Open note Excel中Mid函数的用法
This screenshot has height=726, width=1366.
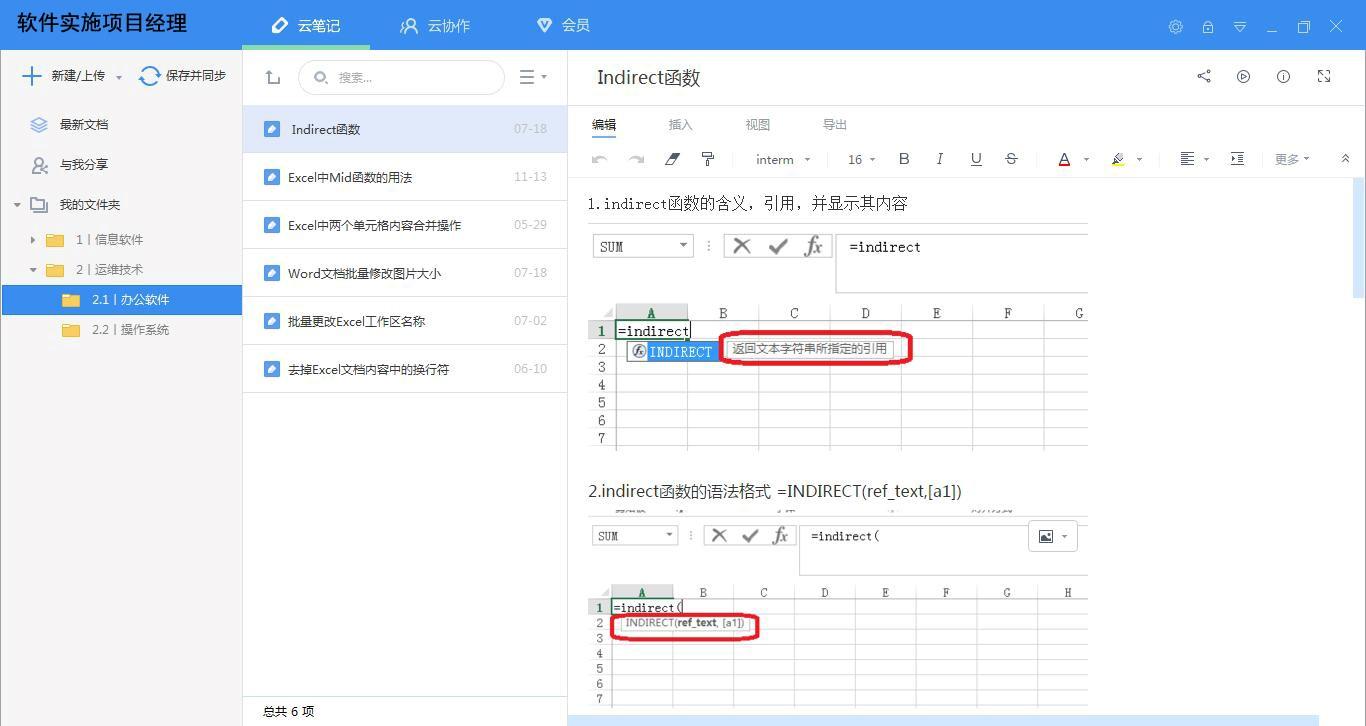(x=404, y=177)
